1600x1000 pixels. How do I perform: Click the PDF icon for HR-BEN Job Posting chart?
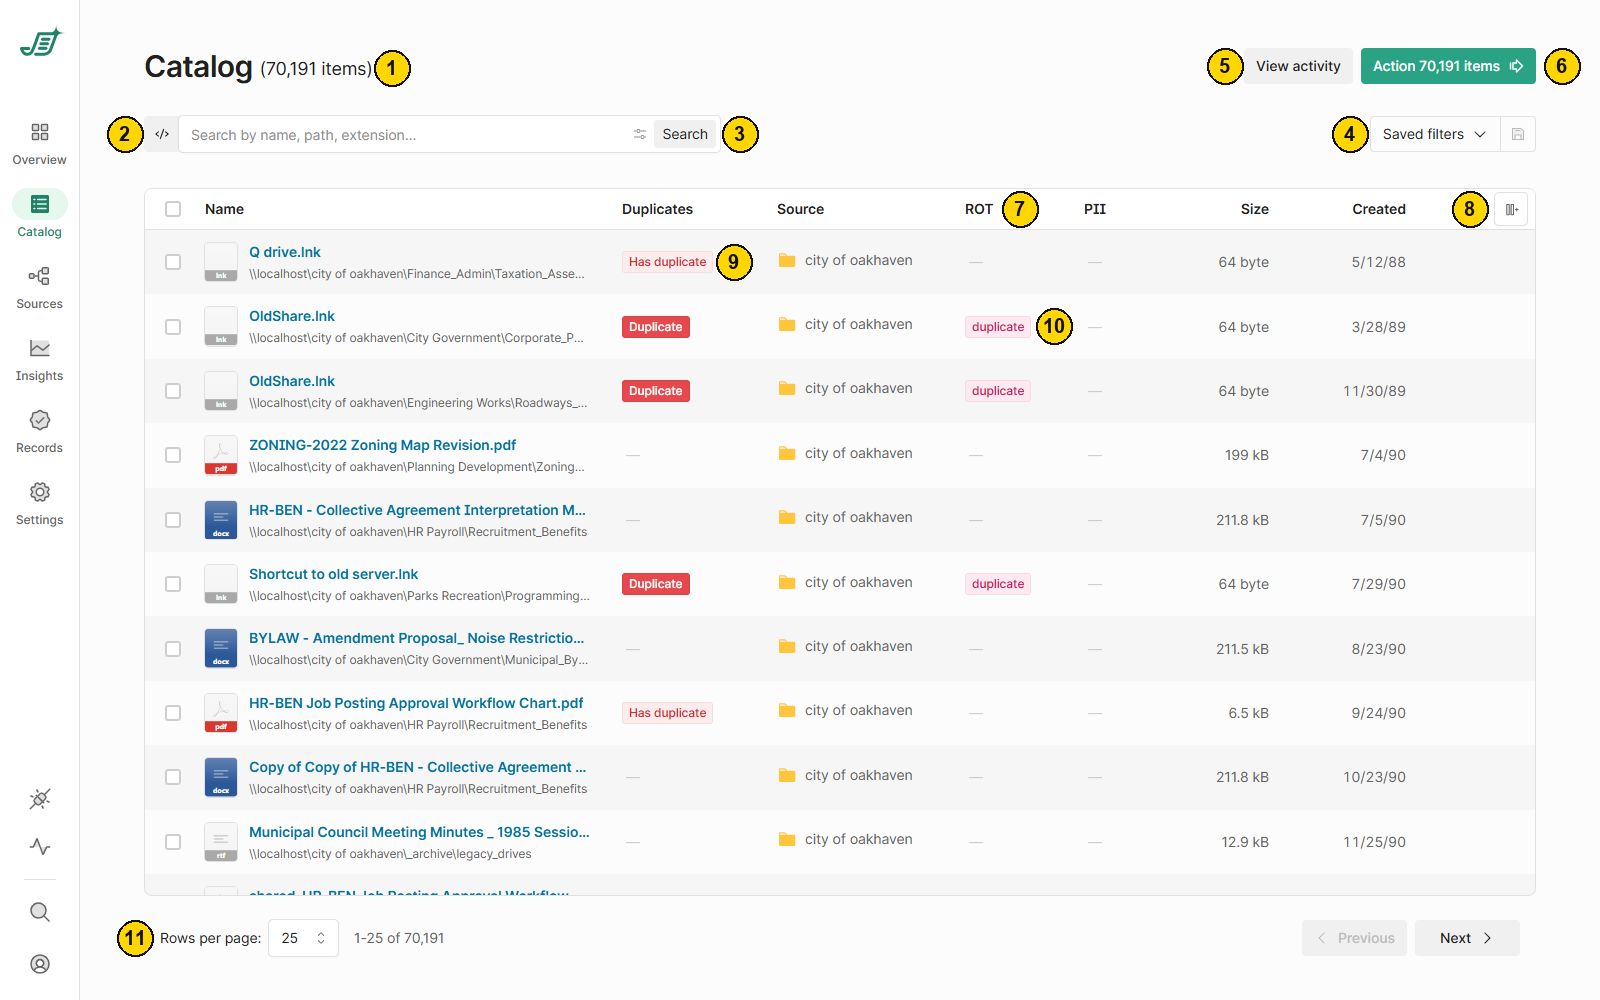click(x=221, y=713)
